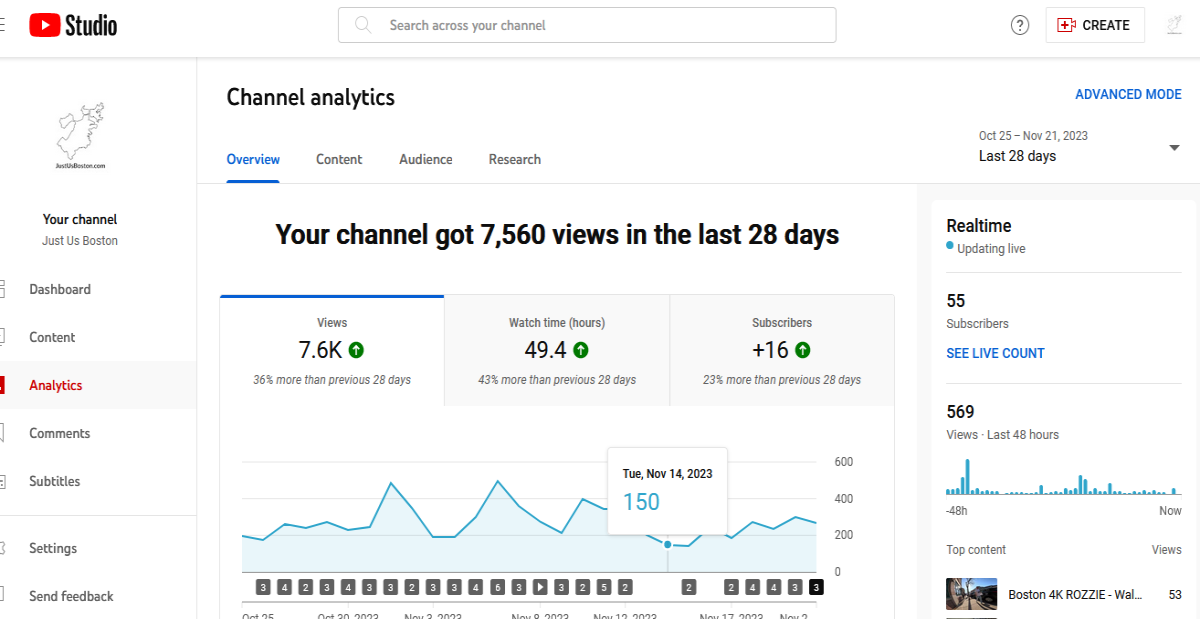Click the 53 views count for Boston 4K ROZZIE
Screen dimensions: 1200x619
[x=1175, y=595]
